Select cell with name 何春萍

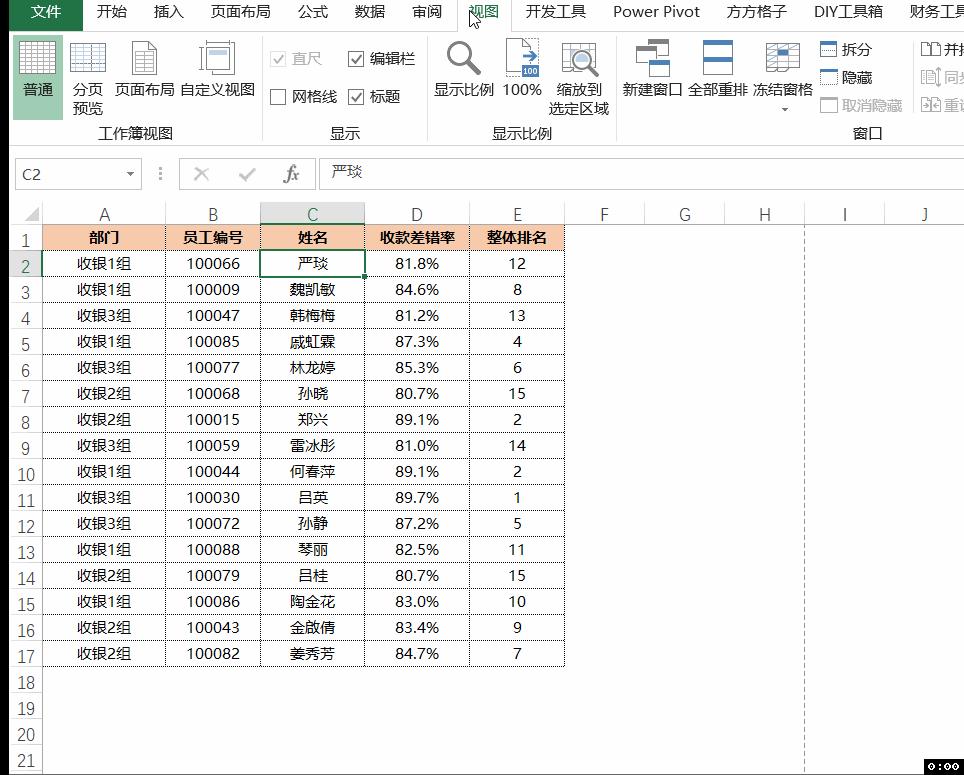coord(312,471)
